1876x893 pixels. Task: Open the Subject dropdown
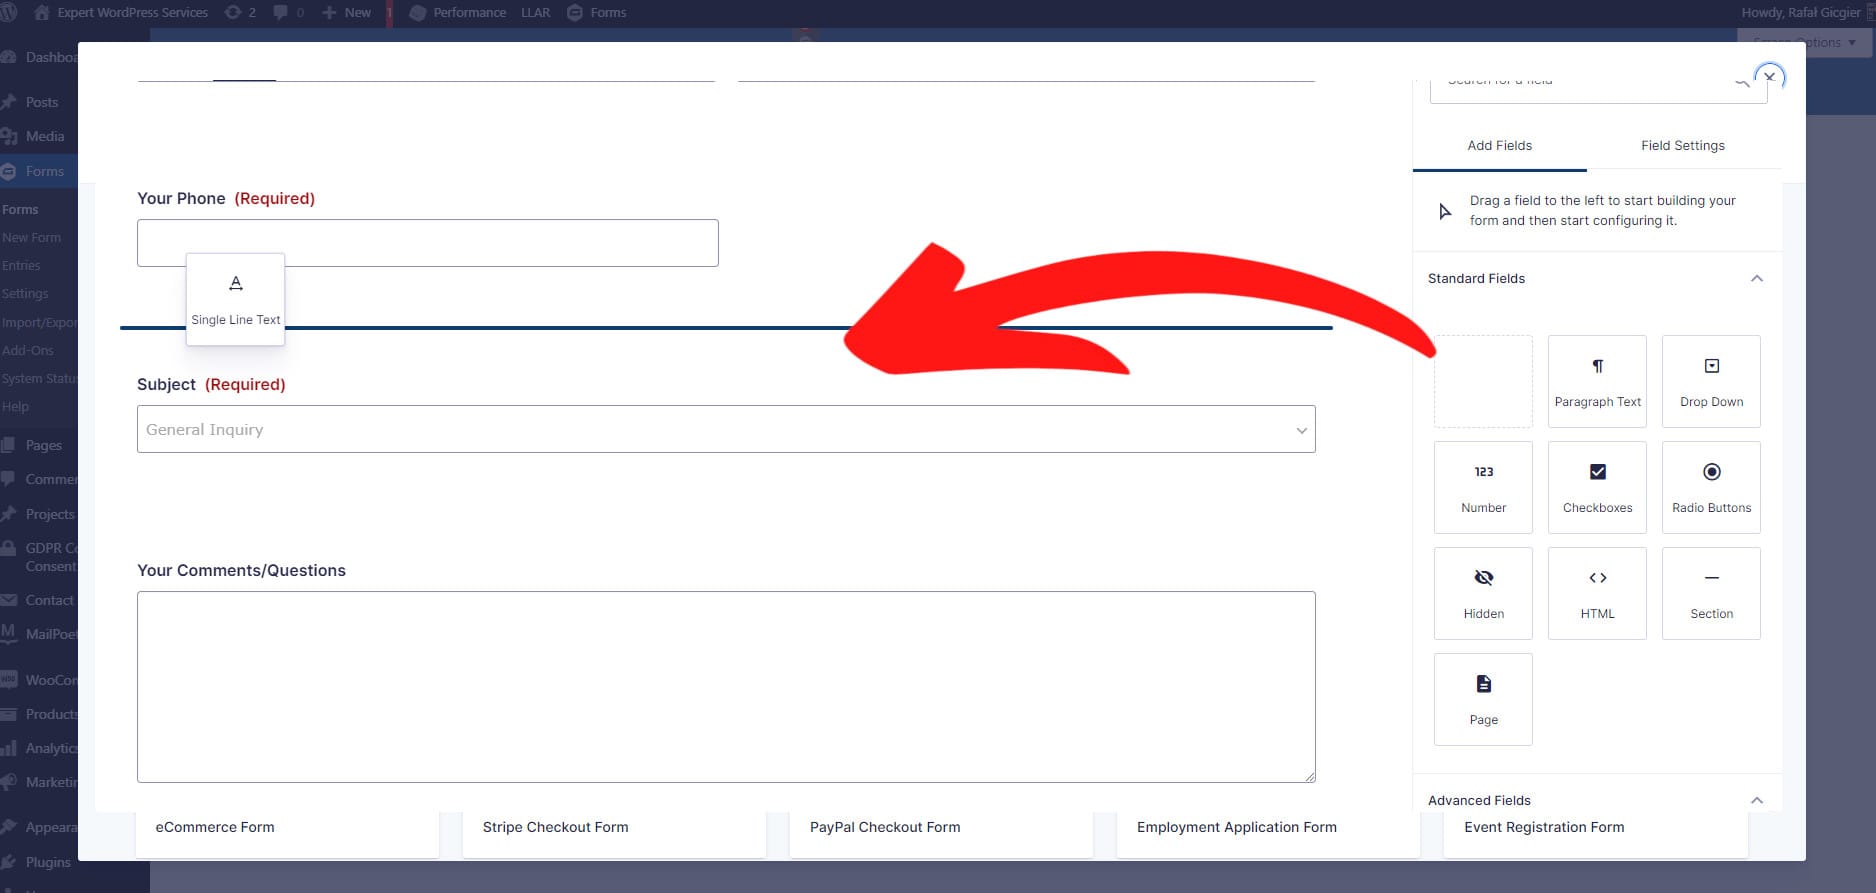725,429
